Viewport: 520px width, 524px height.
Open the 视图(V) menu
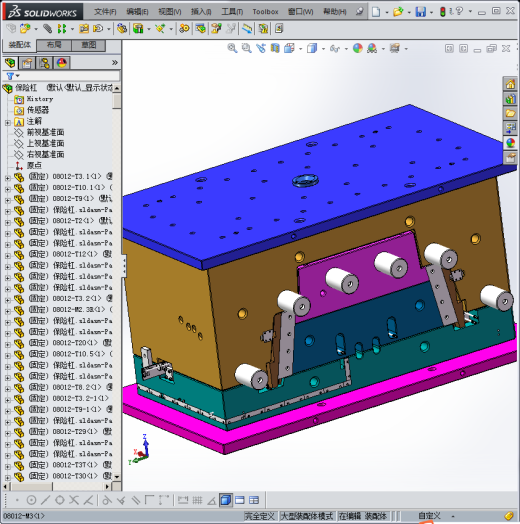(x=170, y=12)
